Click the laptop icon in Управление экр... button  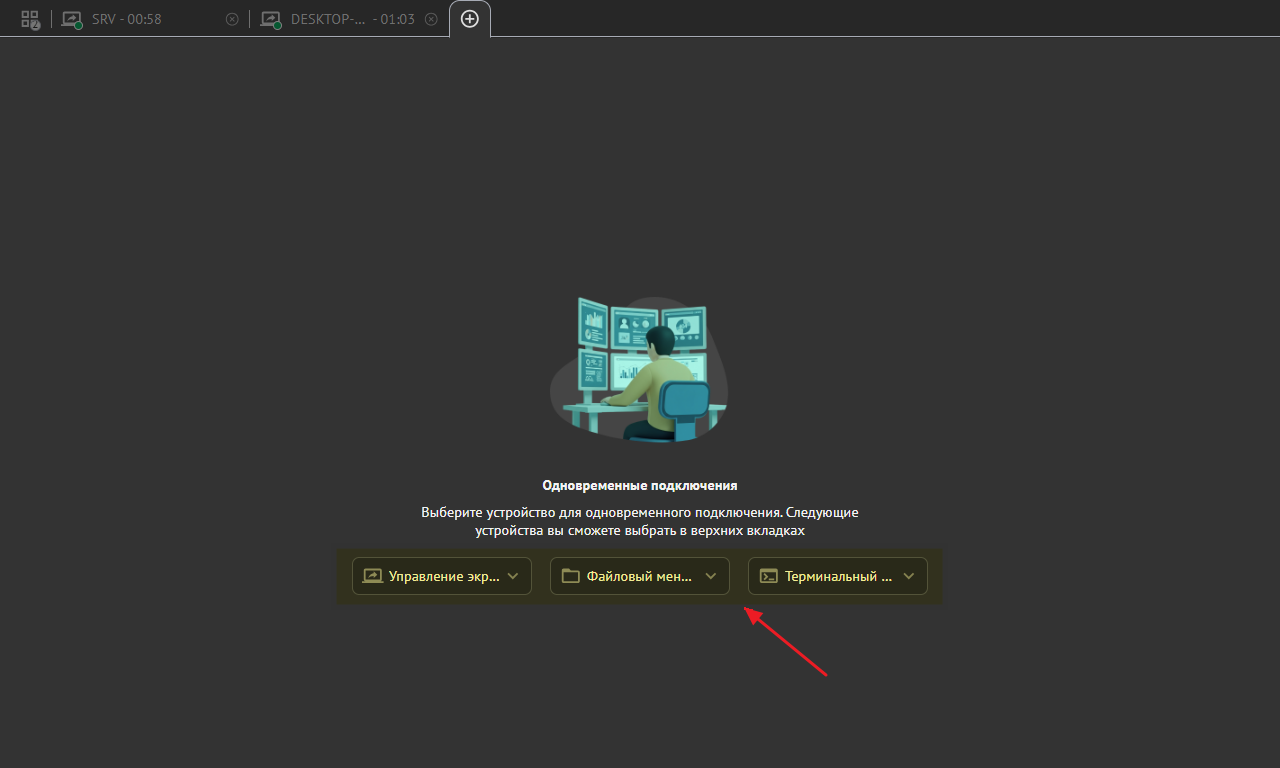pyautogui.click(x=372, y=576)
